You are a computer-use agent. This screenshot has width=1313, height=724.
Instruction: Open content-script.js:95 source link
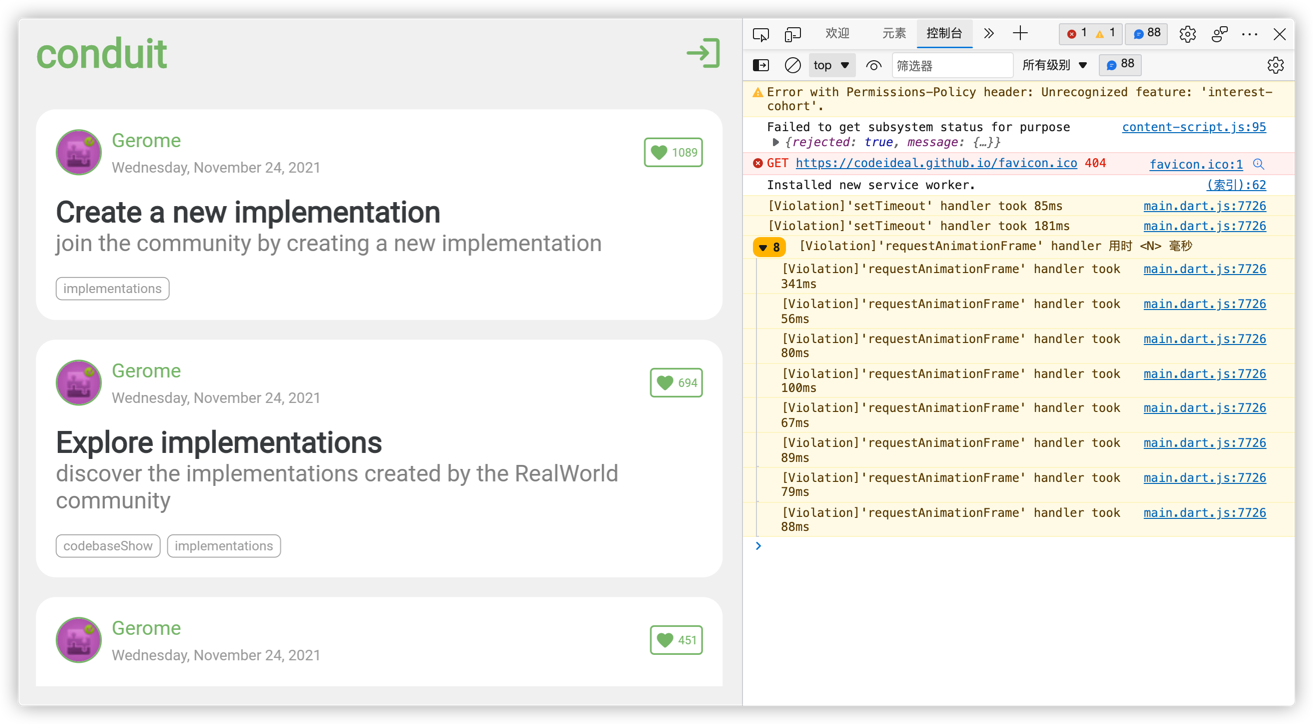point(1194,127)
